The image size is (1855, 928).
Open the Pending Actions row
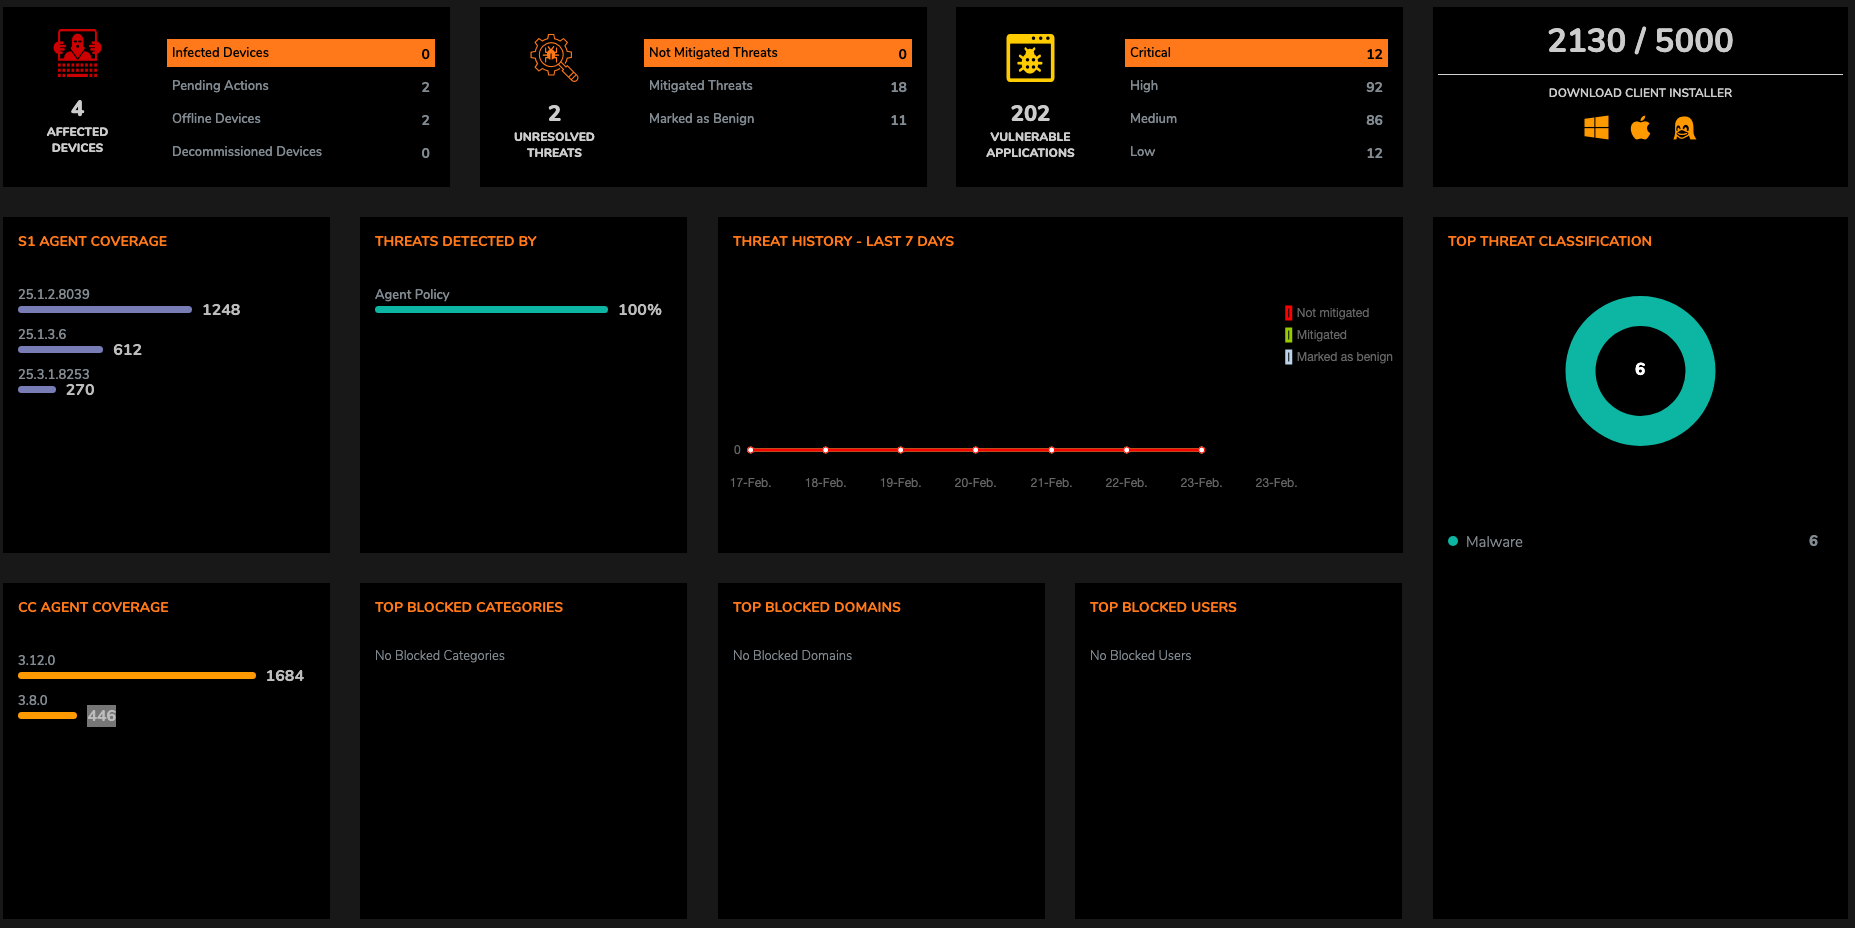click(301, 86)
